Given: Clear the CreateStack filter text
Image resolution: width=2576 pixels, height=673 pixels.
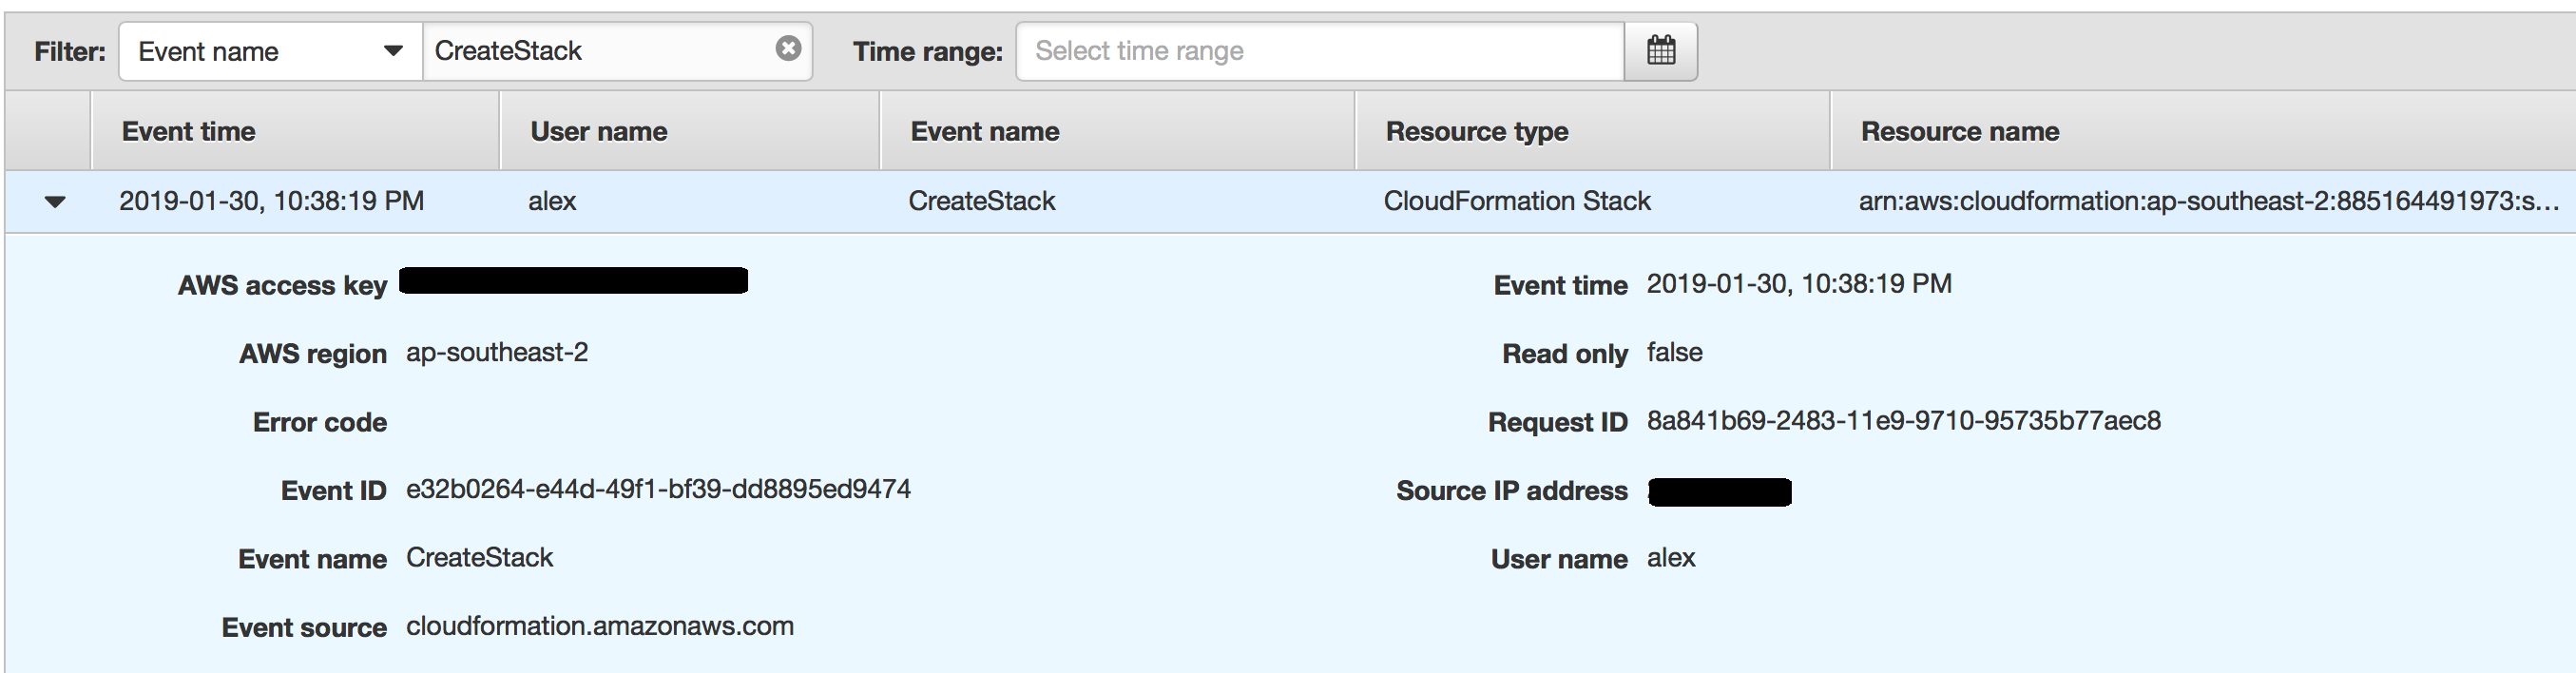Looking at the screenshot, I should 788,48.
